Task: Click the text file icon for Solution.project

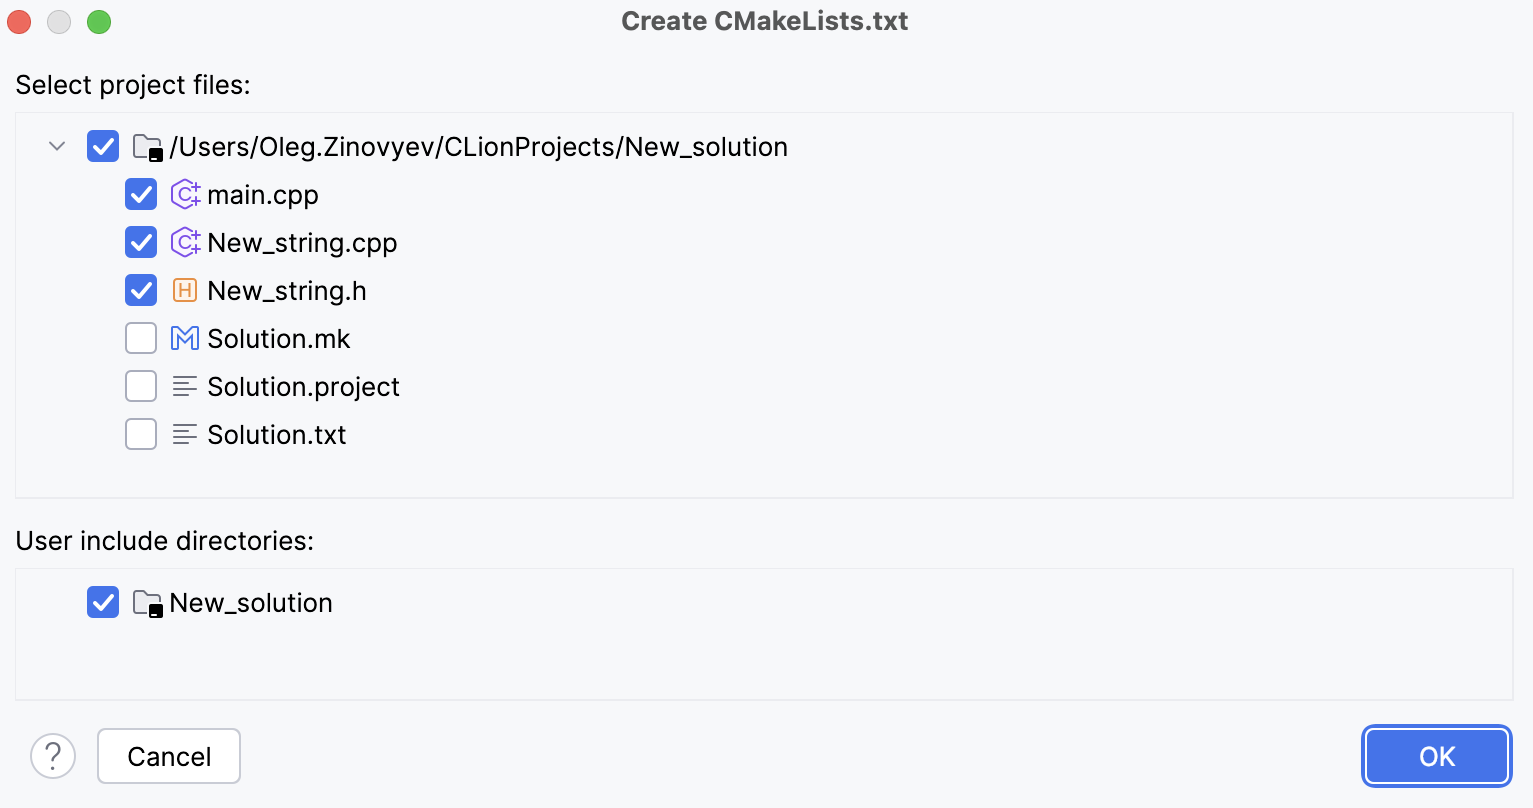Action: coord(185,386)
